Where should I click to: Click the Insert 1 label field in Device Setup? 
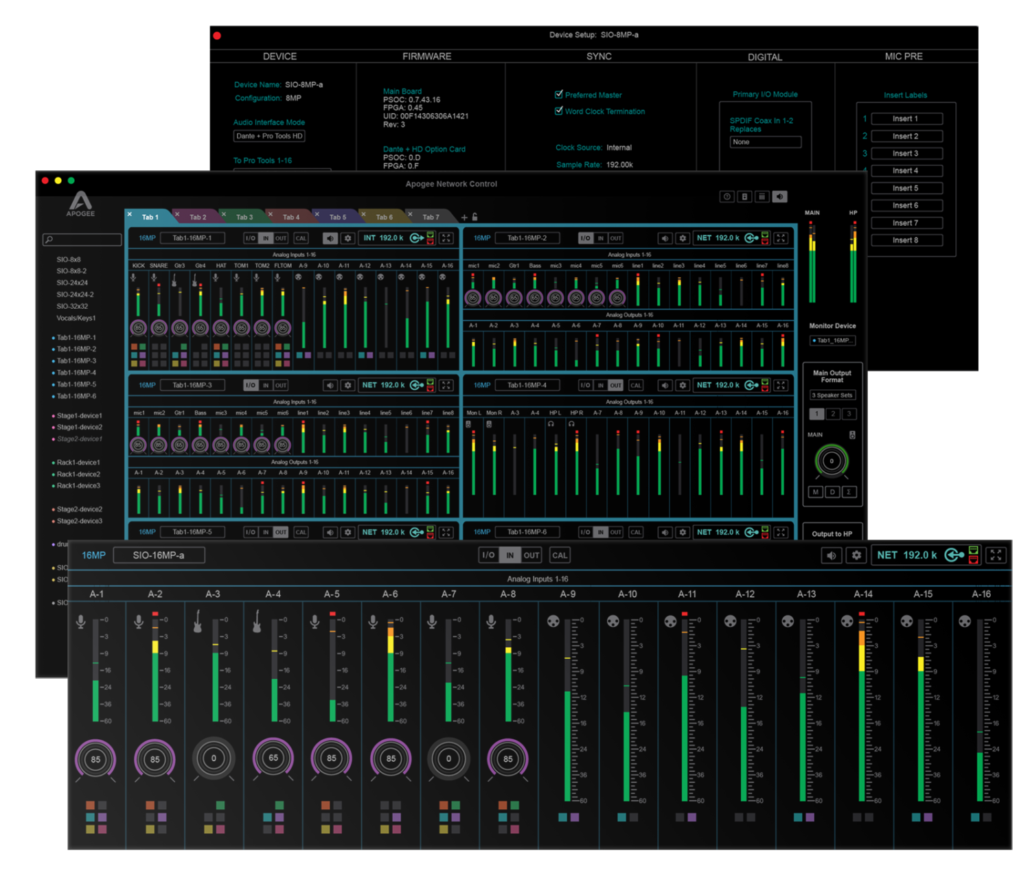pos(906,119)
